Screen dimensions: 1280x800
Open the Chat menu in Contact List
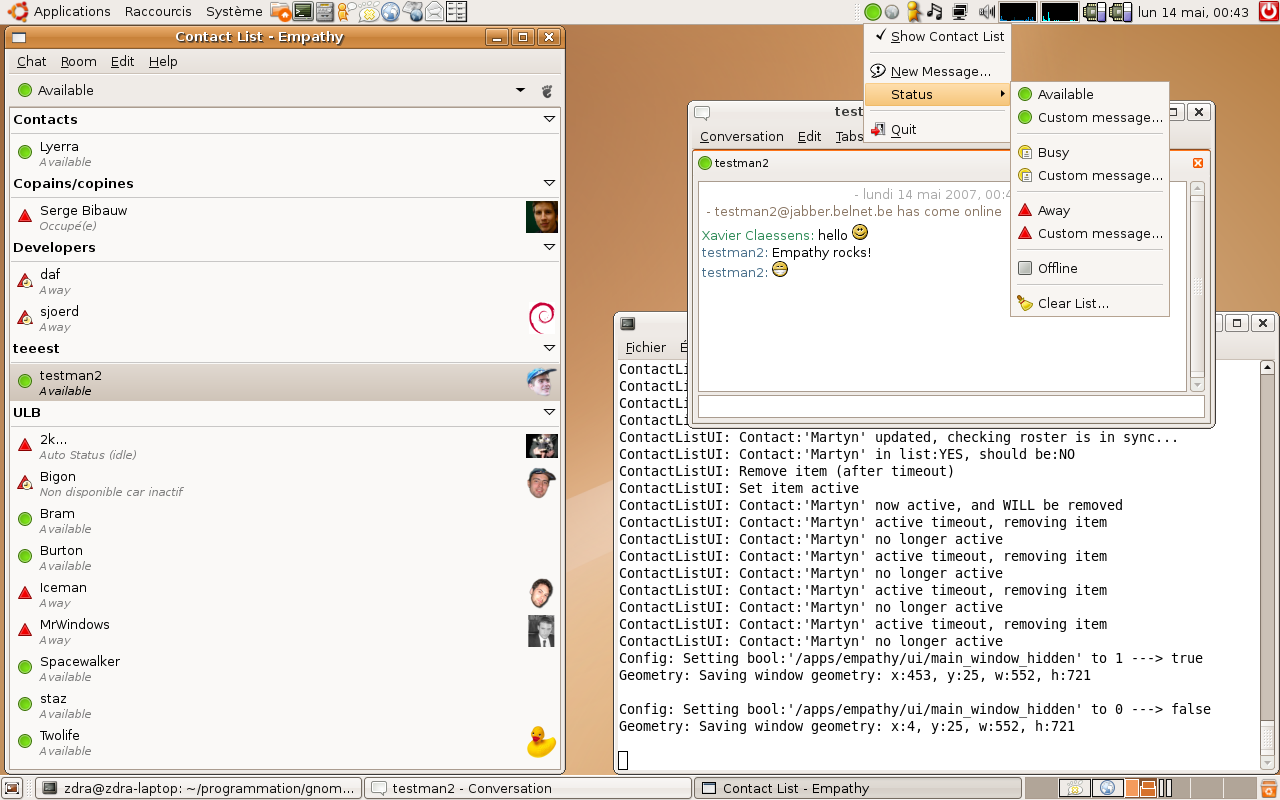32,61
